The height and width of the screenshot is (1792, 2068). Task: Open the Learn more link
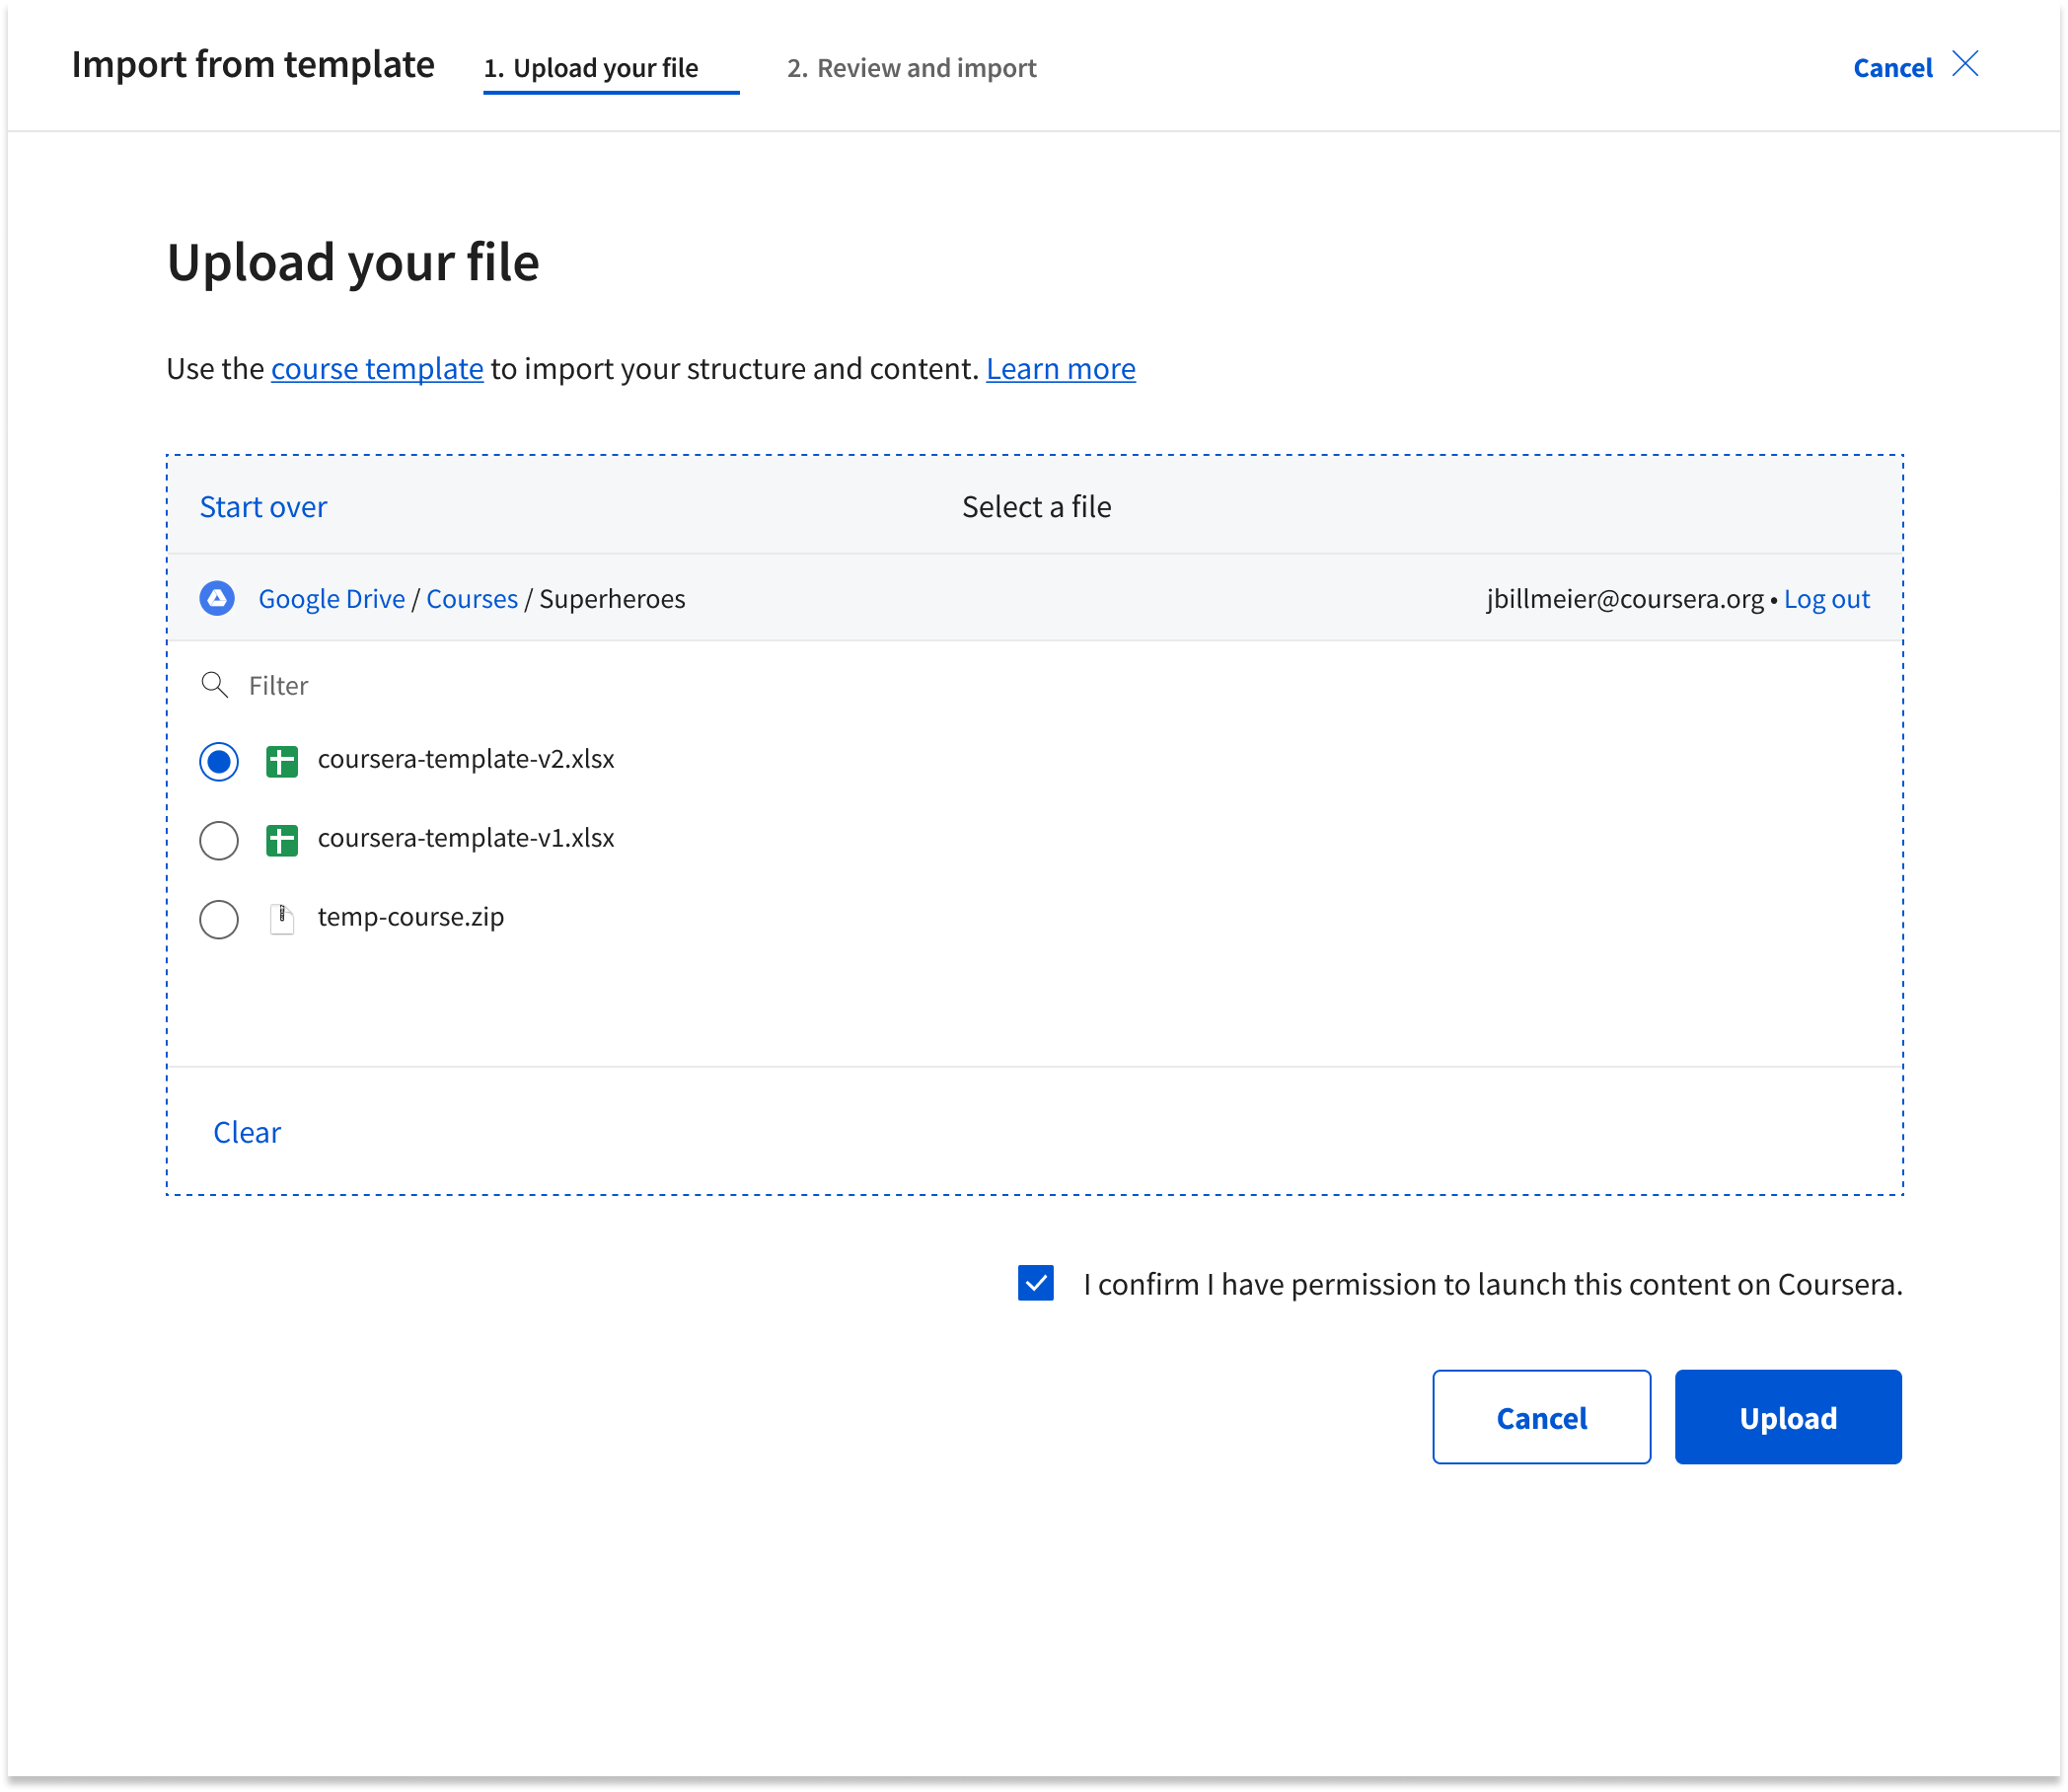(x=1060, y=369)
